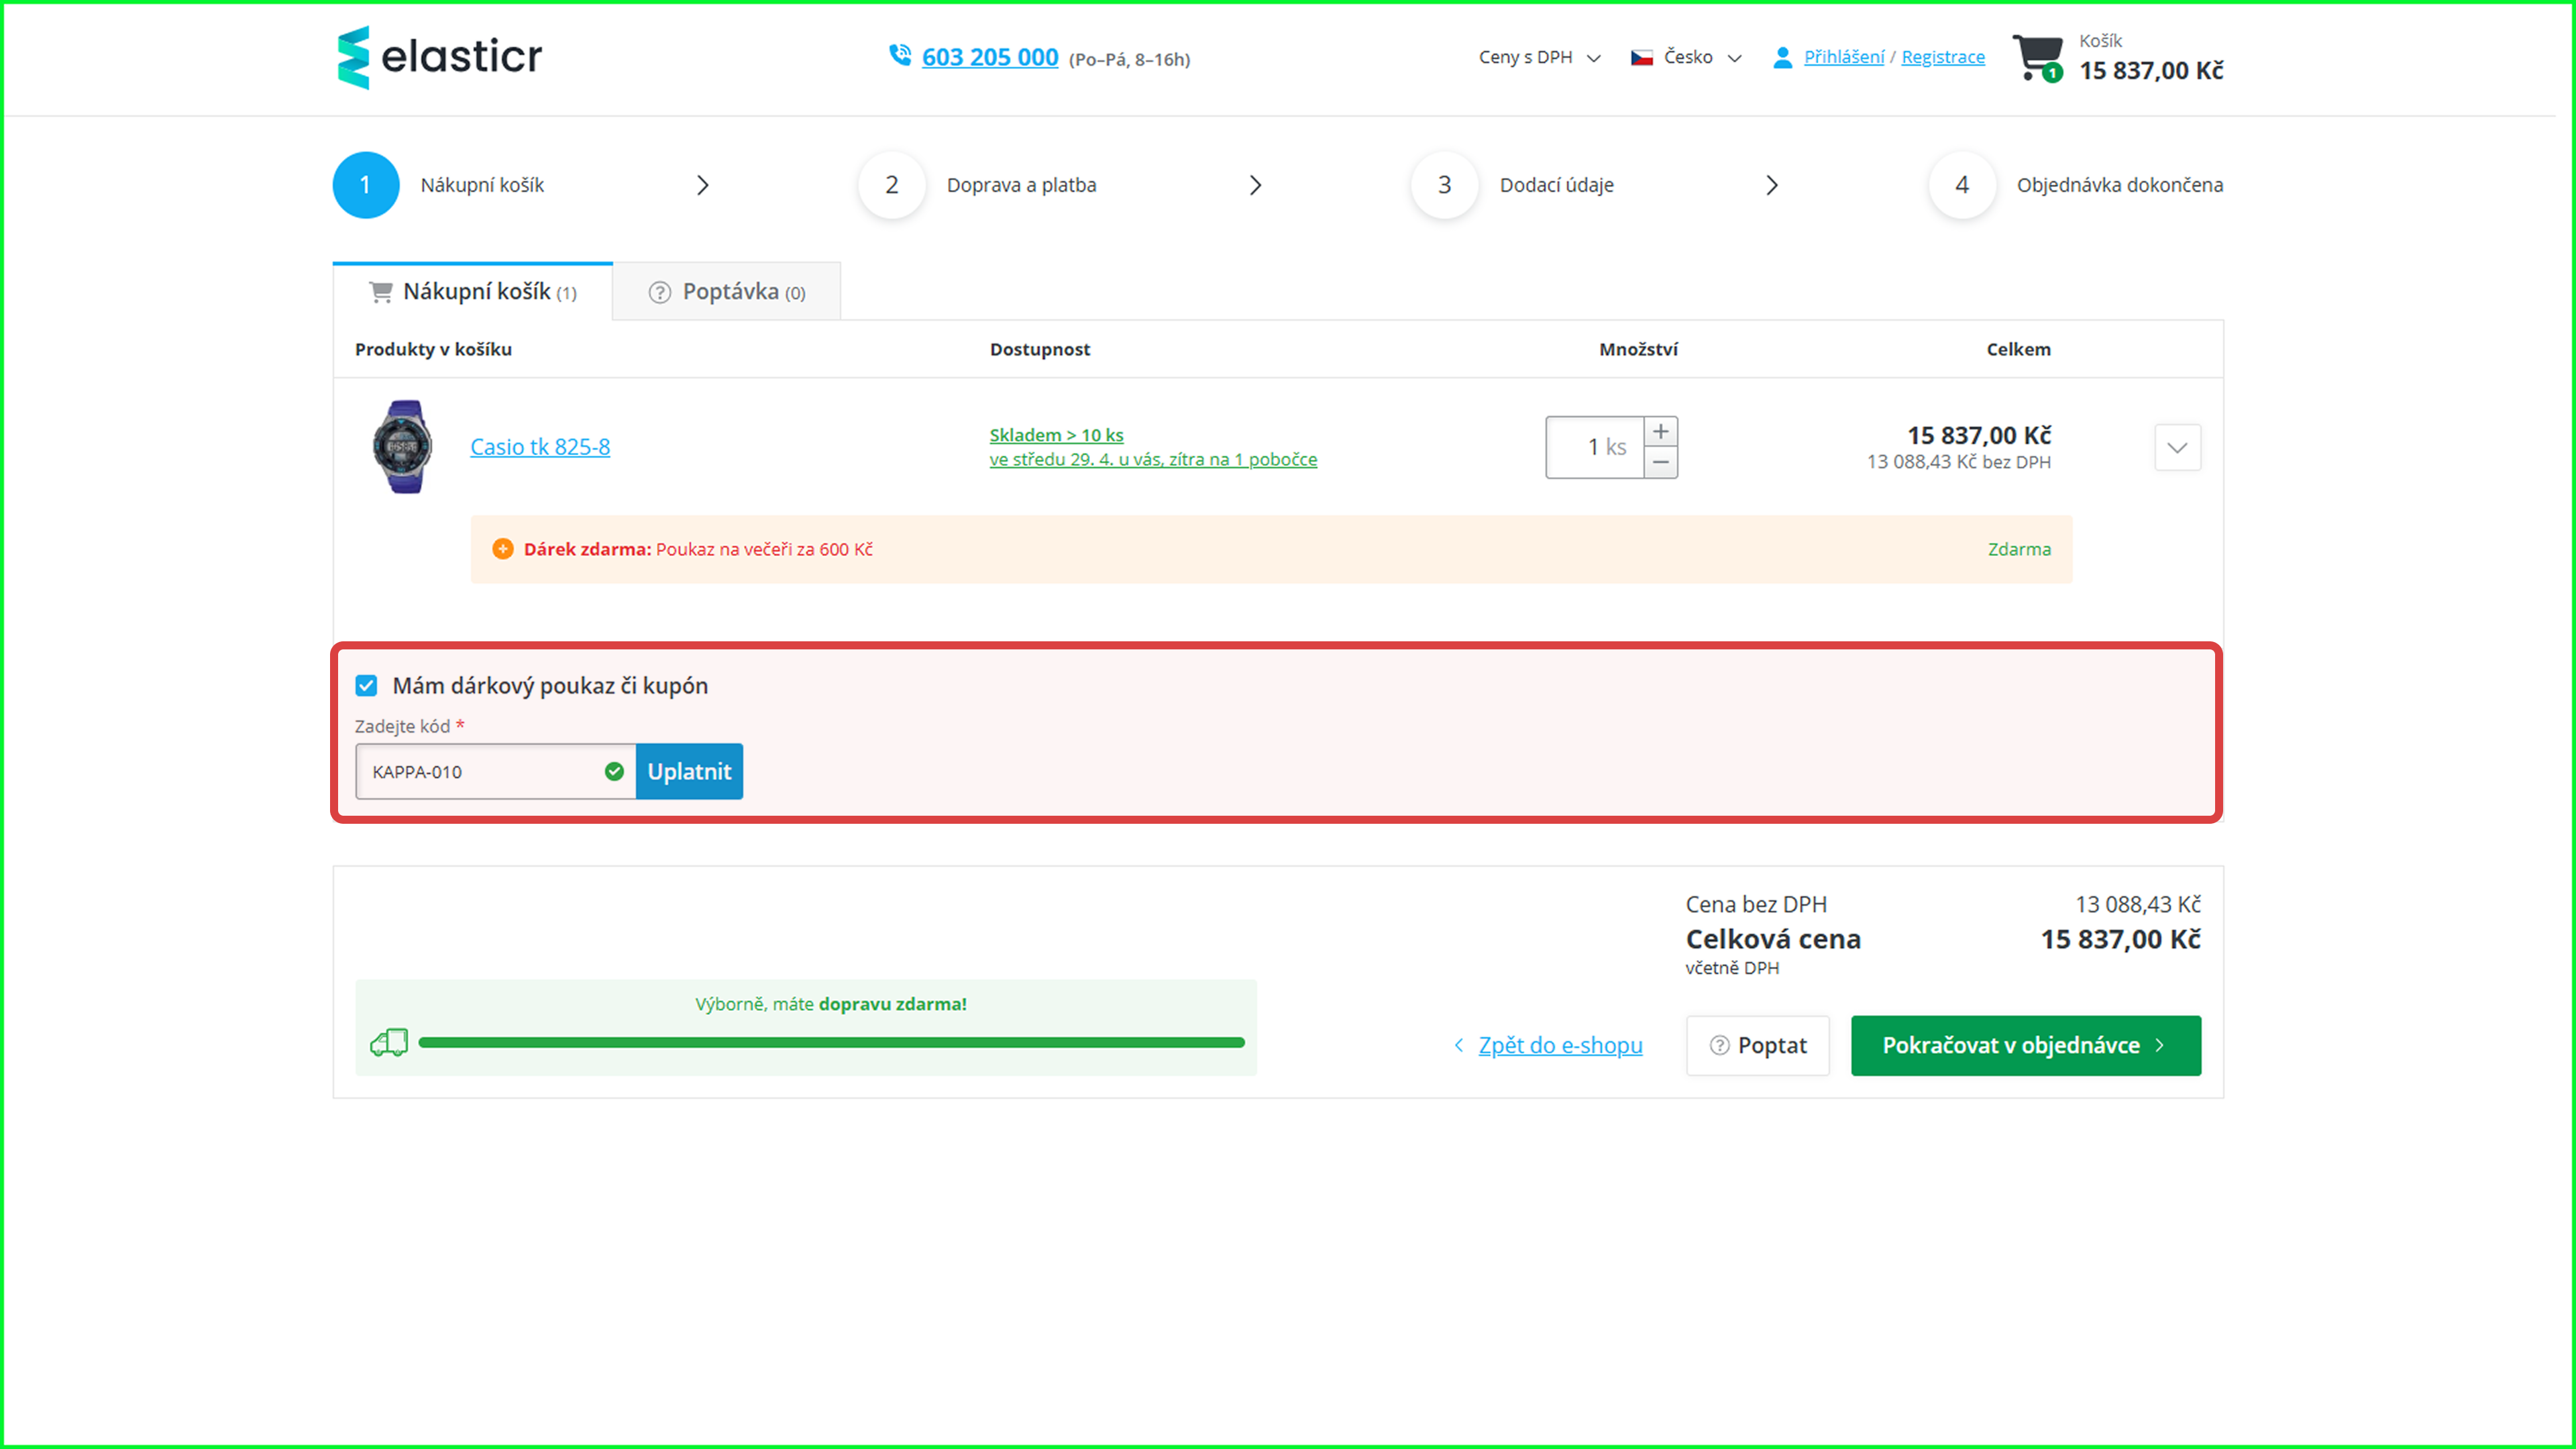2576x1449 pixels.
Task: Uncheck Mám dárkový poukaz či kupón
Action: point(366,686)
